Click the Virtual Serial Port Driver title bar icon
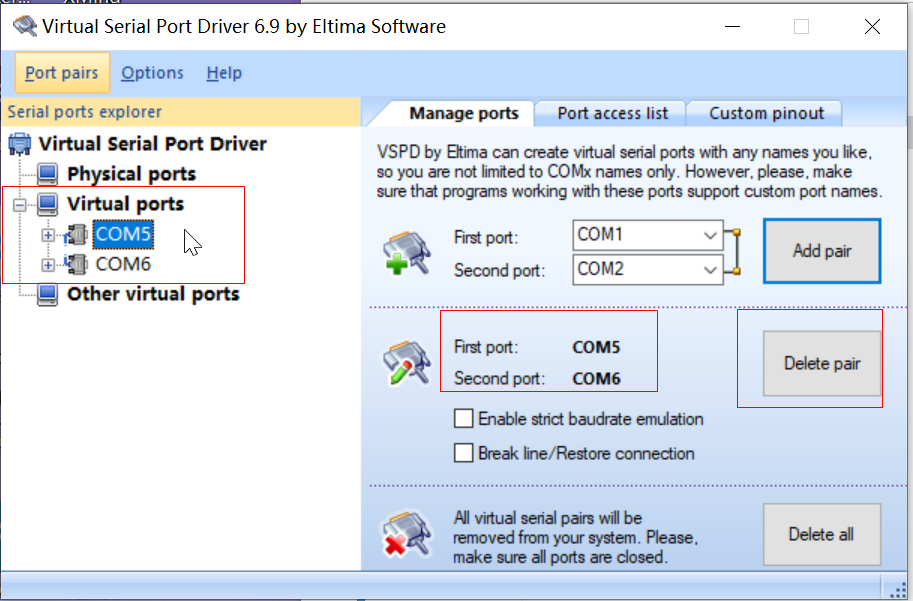Image resolution: width=913 pixels, height=601 pixels. click(25, 26)
